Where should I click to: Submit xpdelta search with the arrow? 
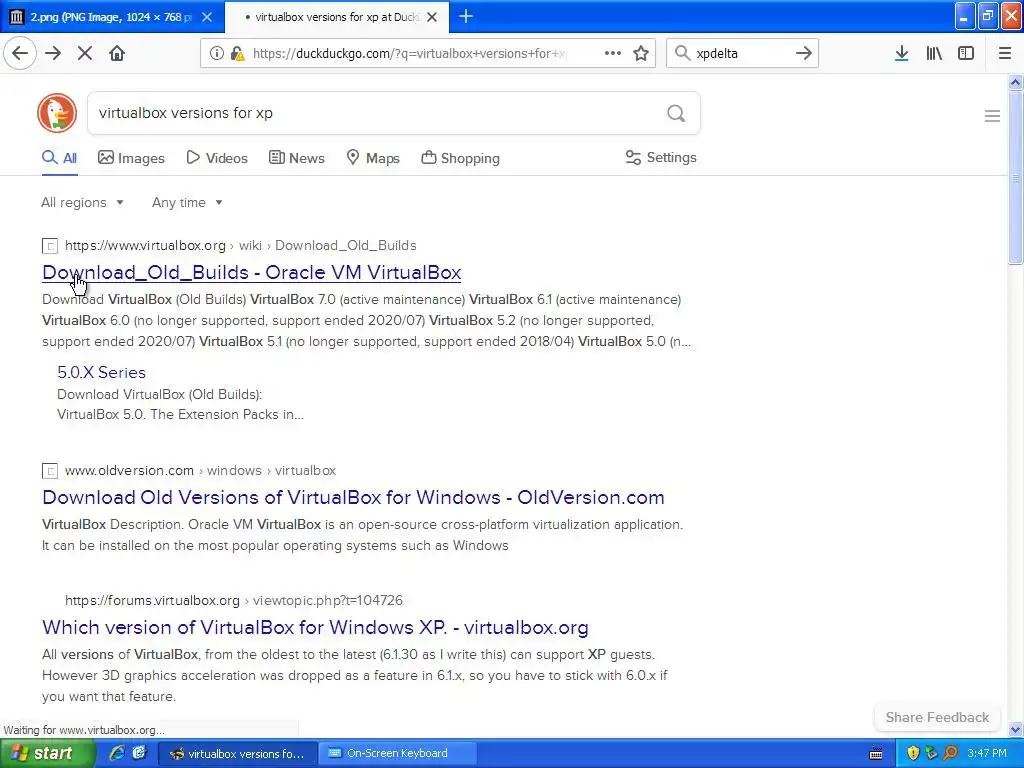point(804,53)
